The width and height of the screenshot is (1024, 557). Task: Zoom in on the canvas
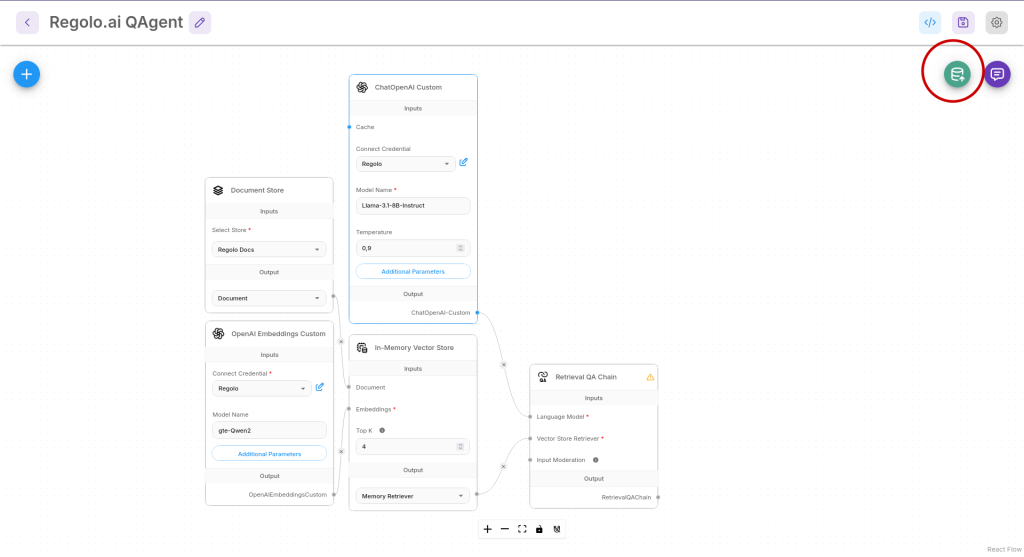[x=487, y=529]
